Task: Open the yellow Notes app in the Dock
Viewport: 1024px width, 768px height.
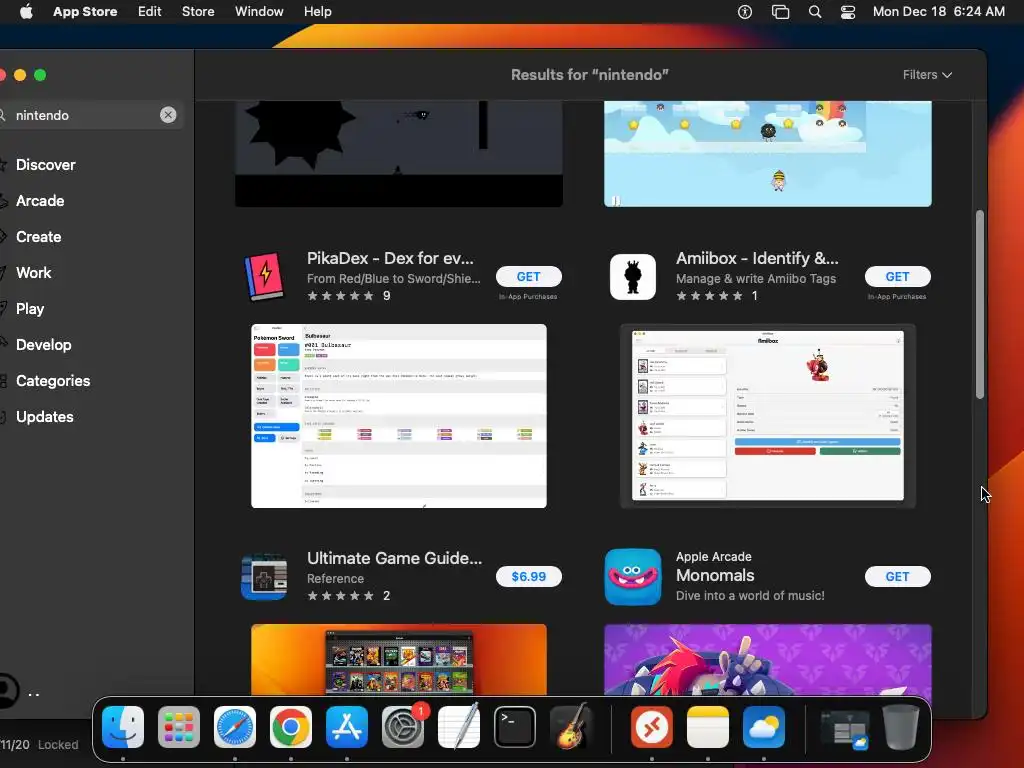Action: 708,727
